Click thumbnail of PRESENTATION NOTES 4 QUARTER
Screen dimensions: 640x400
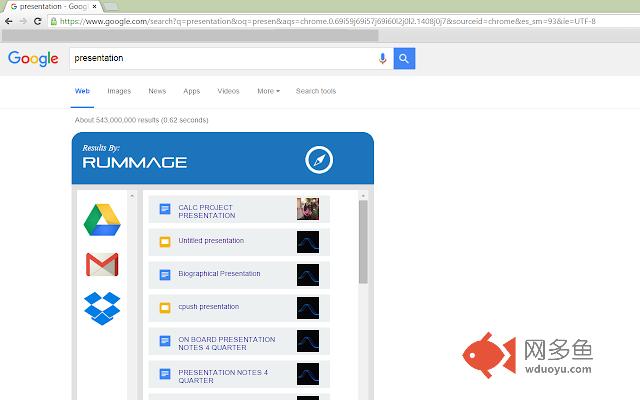pos(308,374)
